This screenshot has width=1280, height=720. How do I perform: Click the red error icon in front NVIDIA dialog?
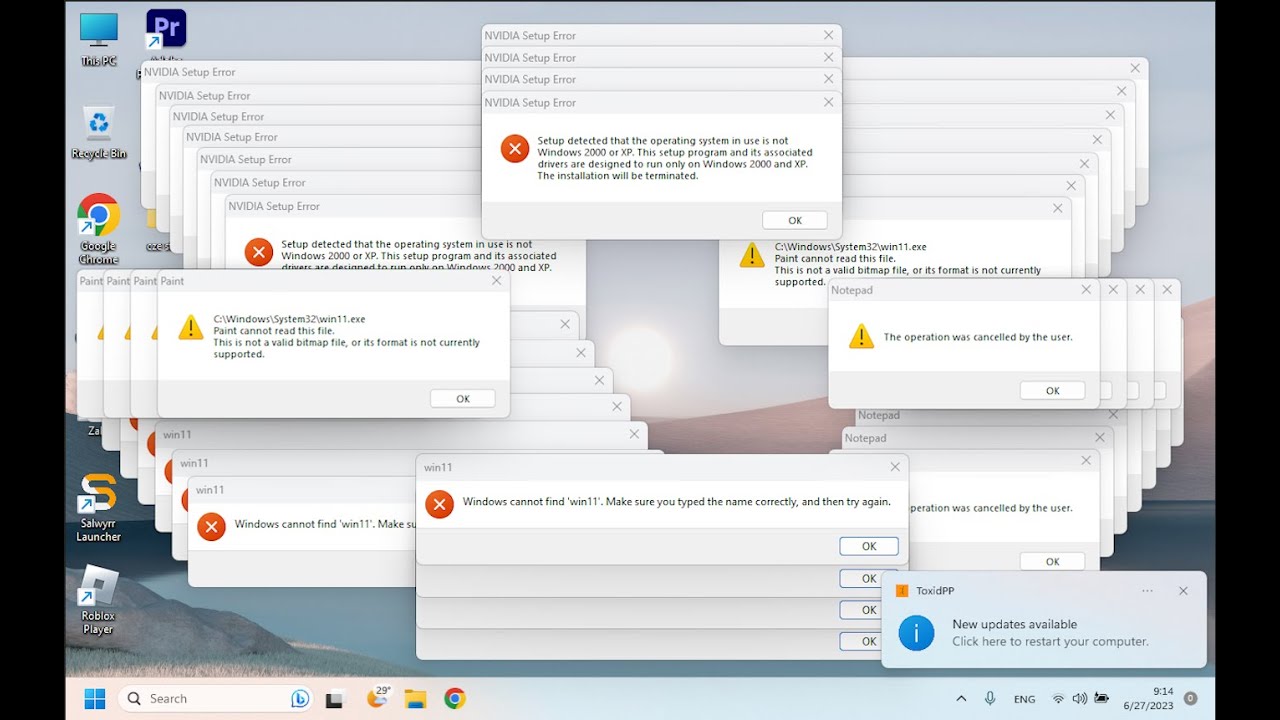(515, 149)
